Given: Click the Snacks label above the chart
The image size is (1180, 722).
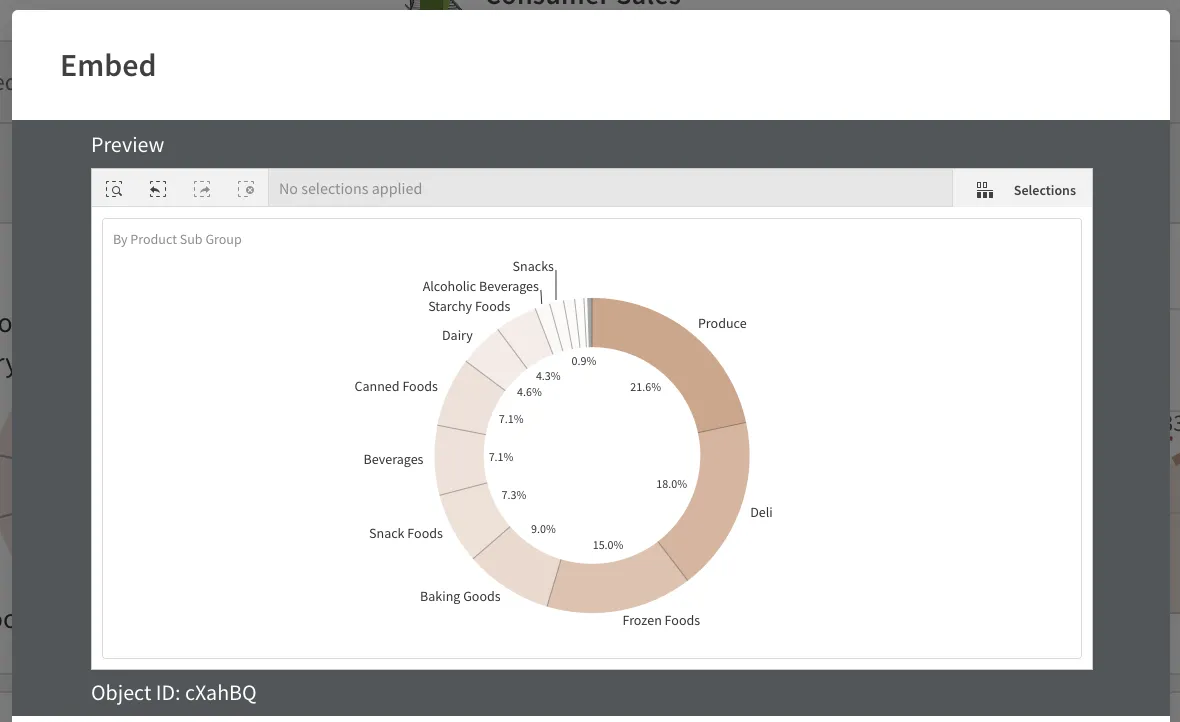Looking at the screenshot, I should click(x=532, y=266).
